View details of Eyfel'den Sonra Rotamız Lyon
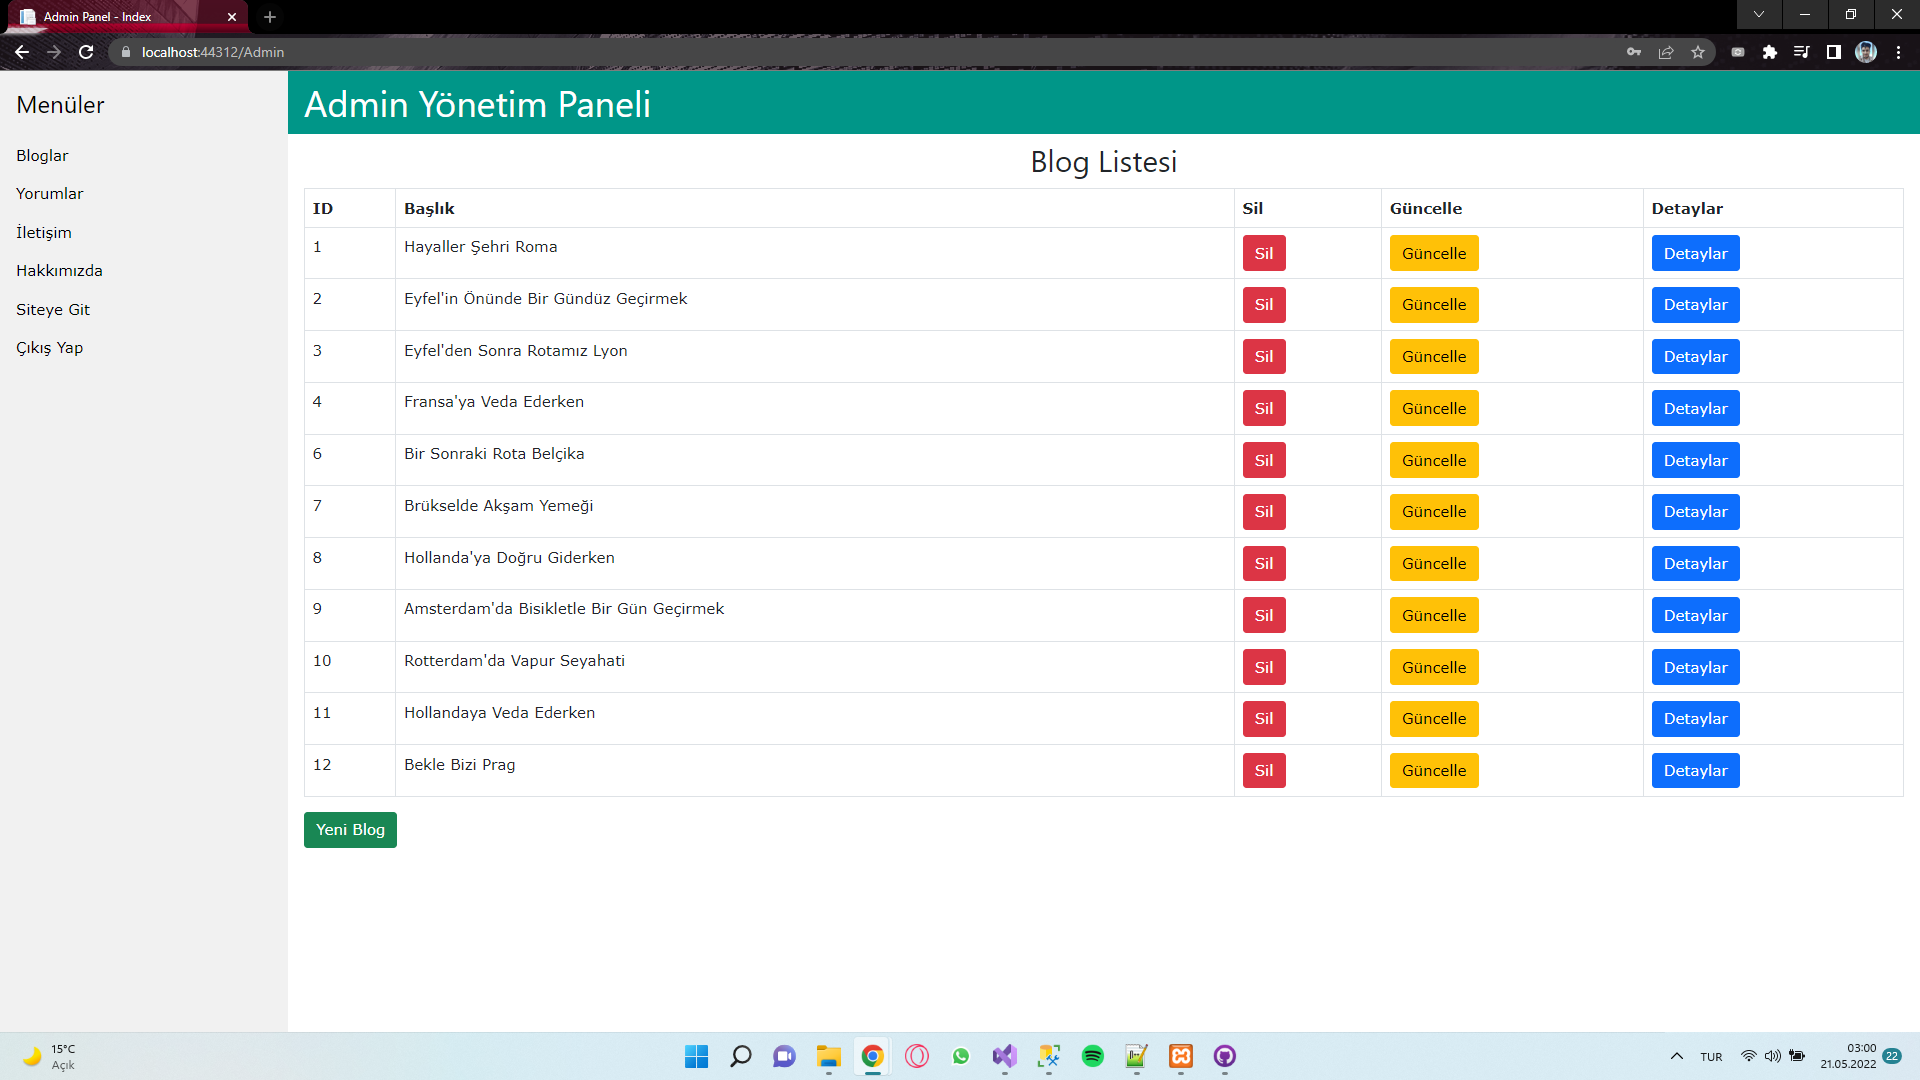Screen dimensions: 1920x1080 [1695, 357]
